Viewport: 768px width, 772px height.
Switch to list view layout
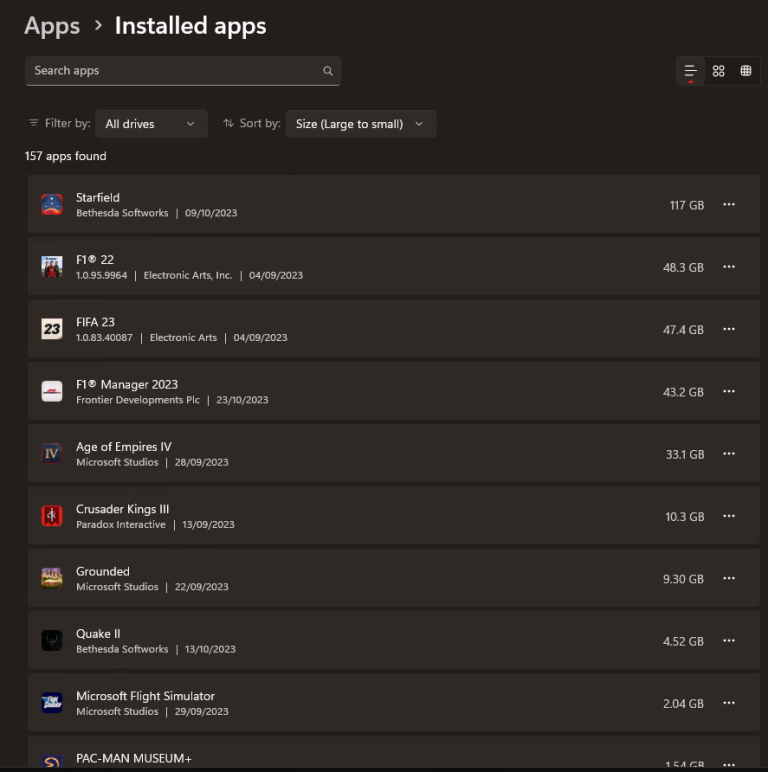tap(690, 71)
